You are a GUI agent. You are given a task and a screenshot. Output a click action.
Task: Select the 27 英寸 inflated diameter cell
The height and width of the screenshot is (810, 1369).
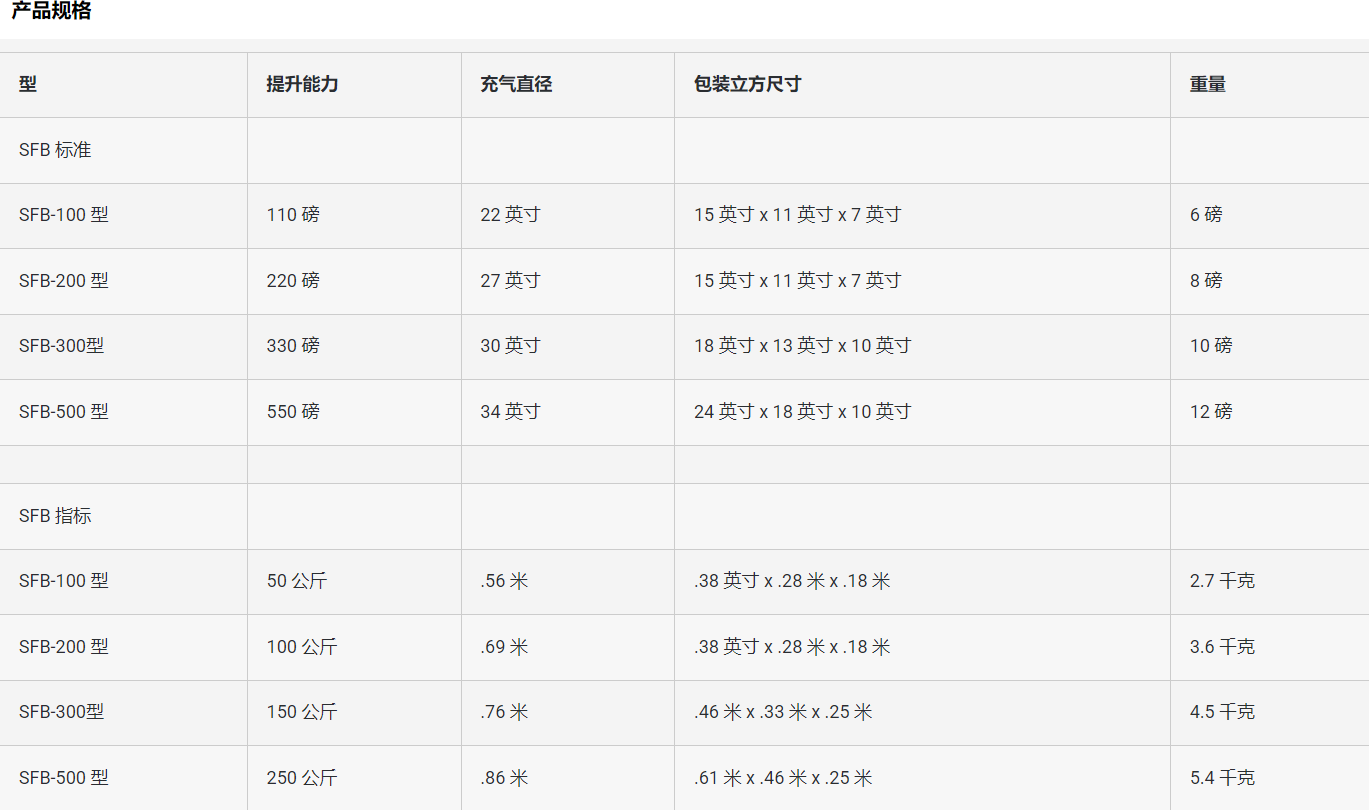coord(510,281)
